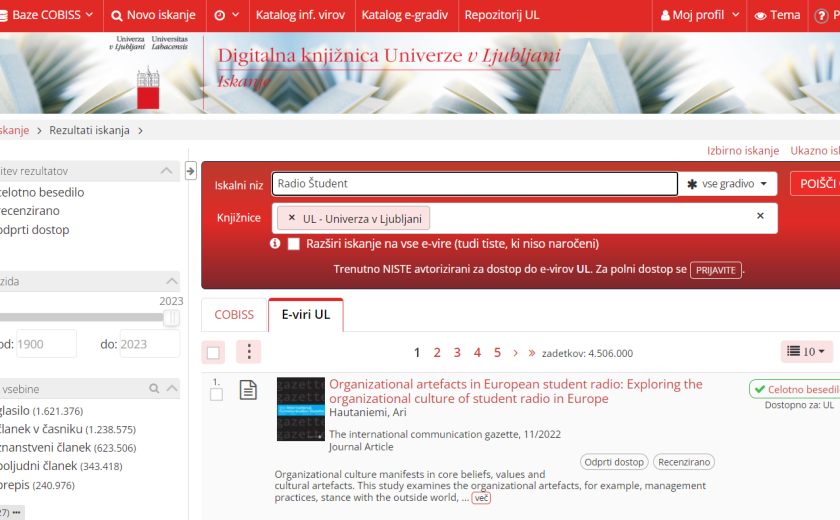Open results-per-page dropdown showing 10
This screenshot has height=520, width=840.
click(806, 352)
